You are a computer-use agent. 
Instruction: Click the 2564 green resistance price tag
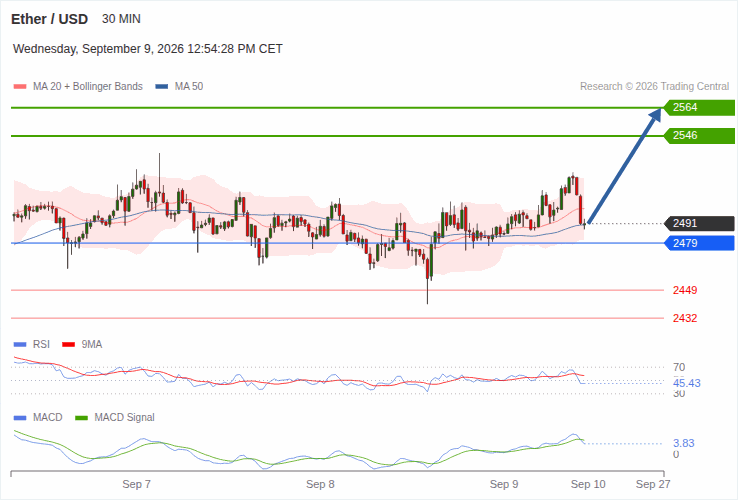click(699, 107)
